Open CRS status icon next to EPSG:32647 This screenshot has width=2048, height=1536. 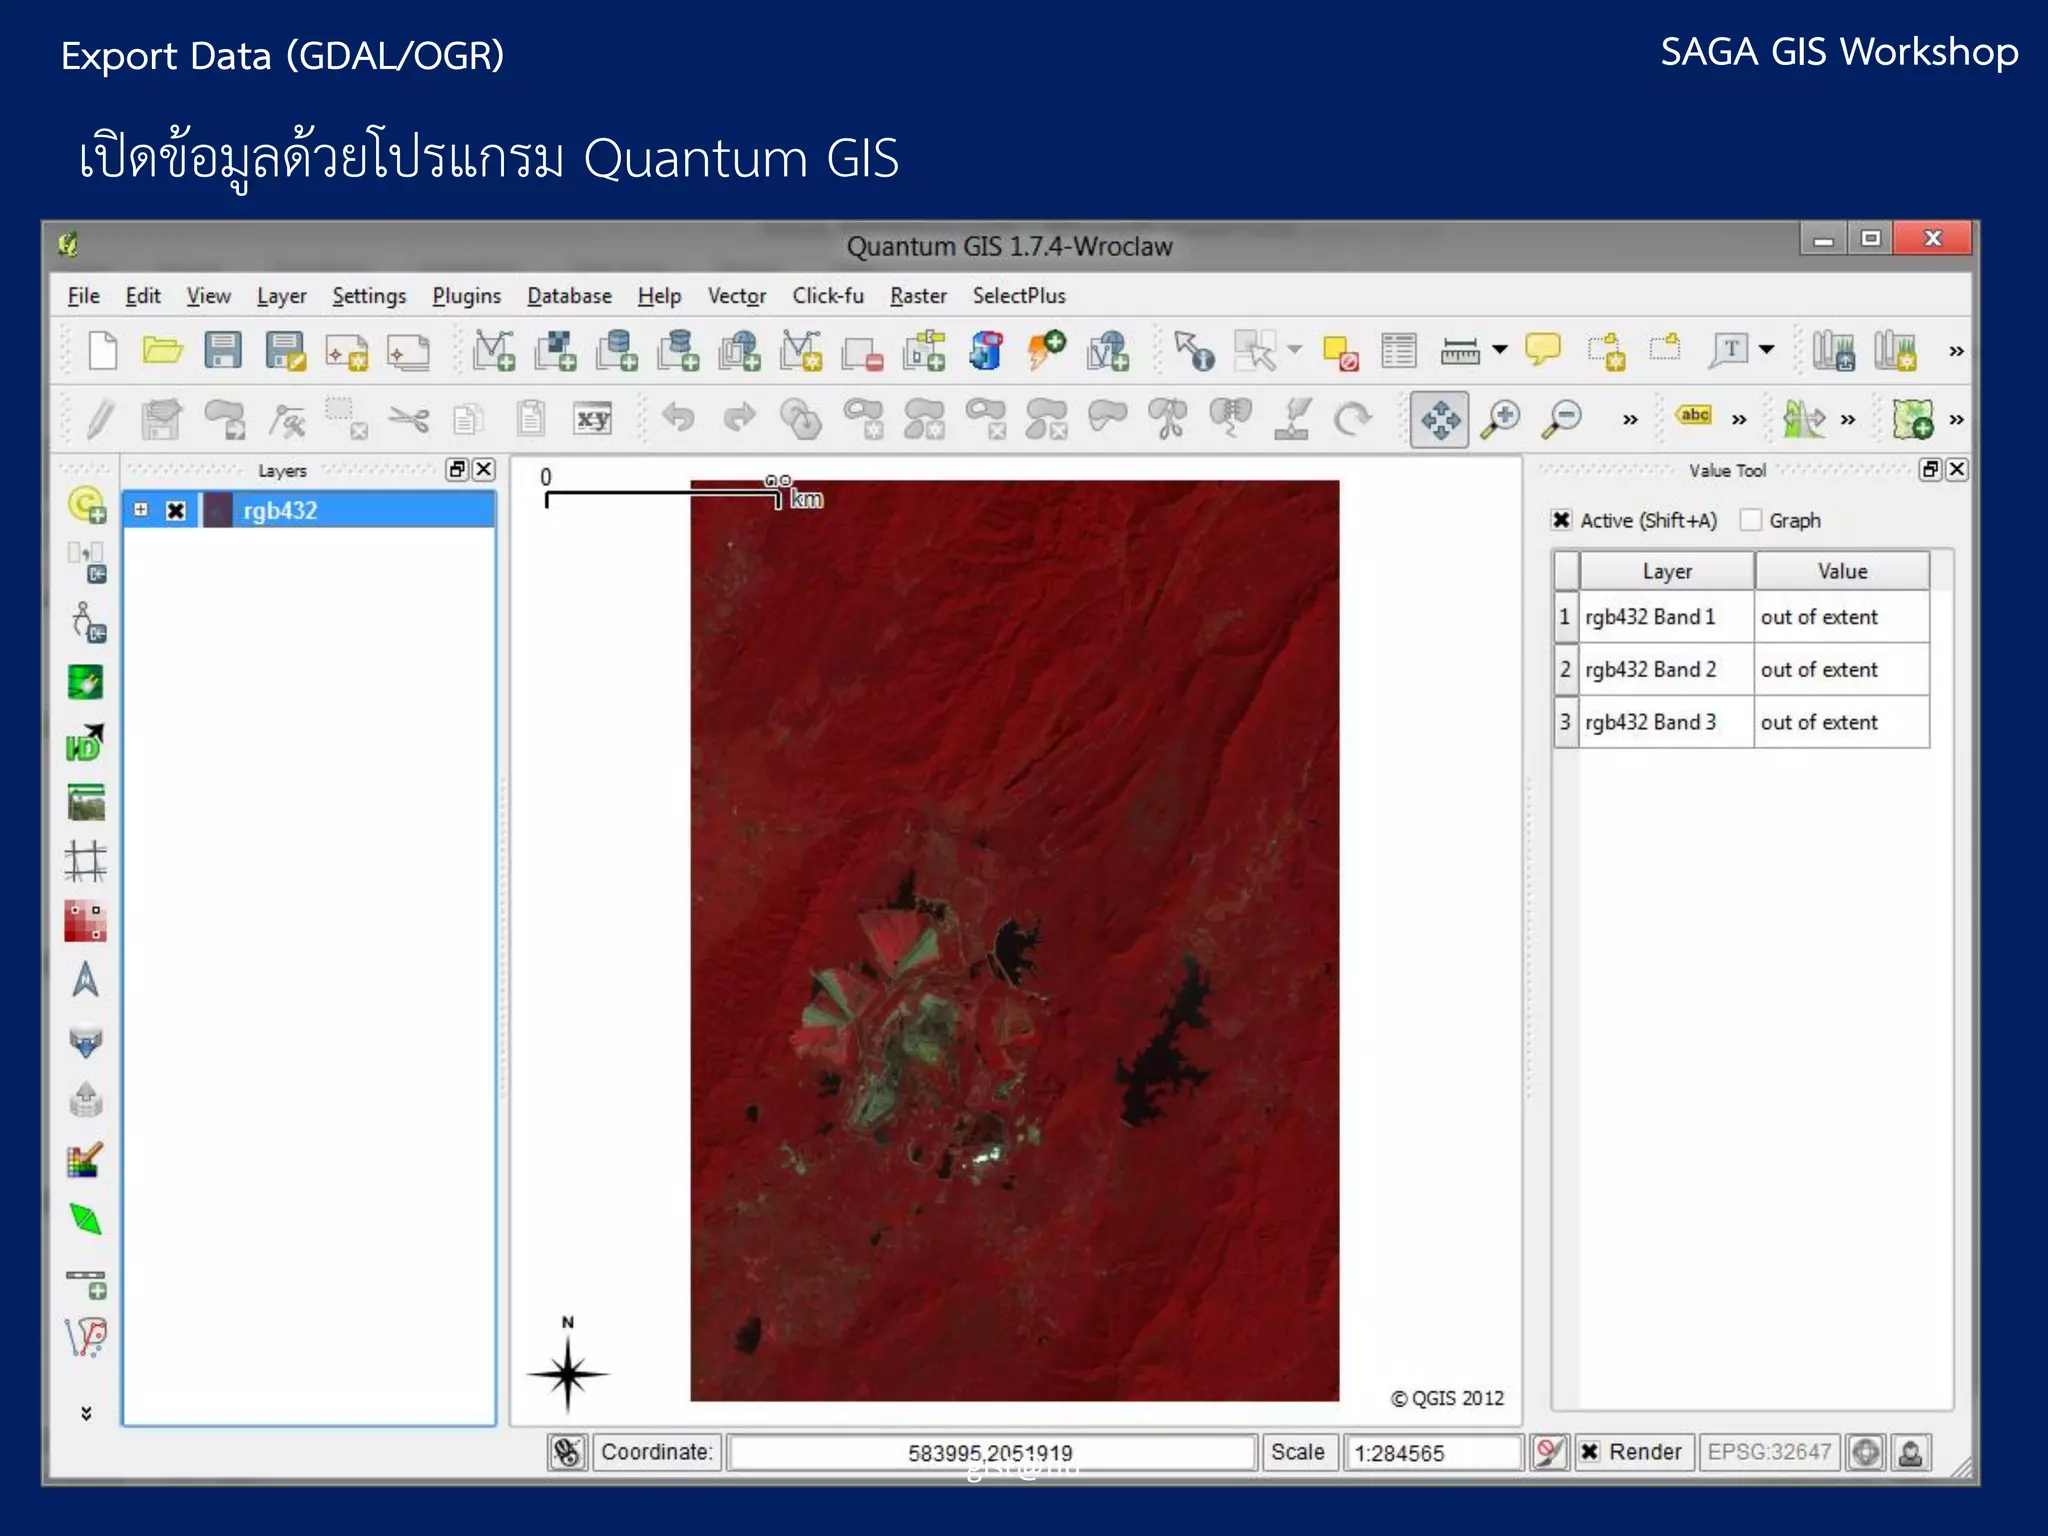pyautogui.click(x=1865, y=1452)
